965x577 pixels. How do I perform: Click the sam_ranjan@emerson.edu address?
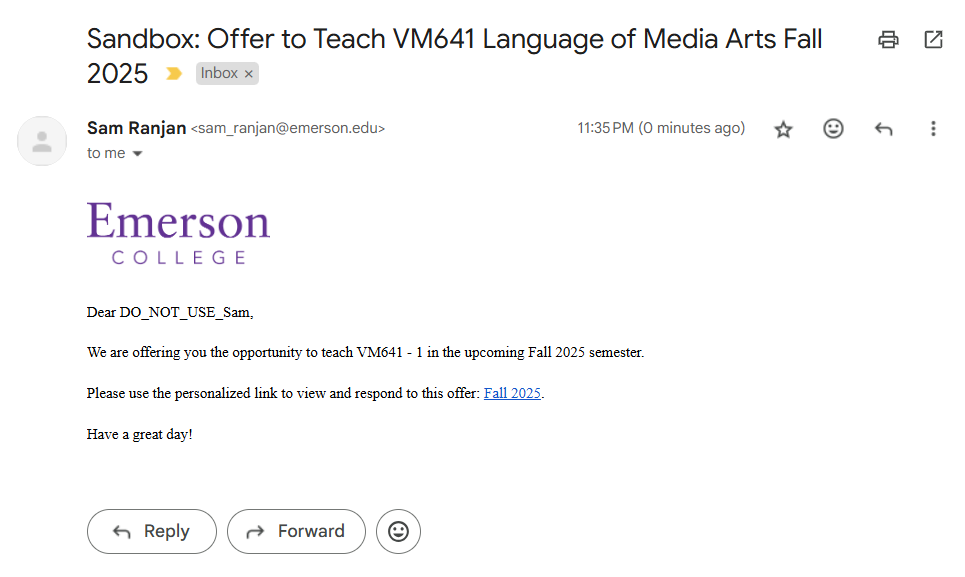(288, 128)
